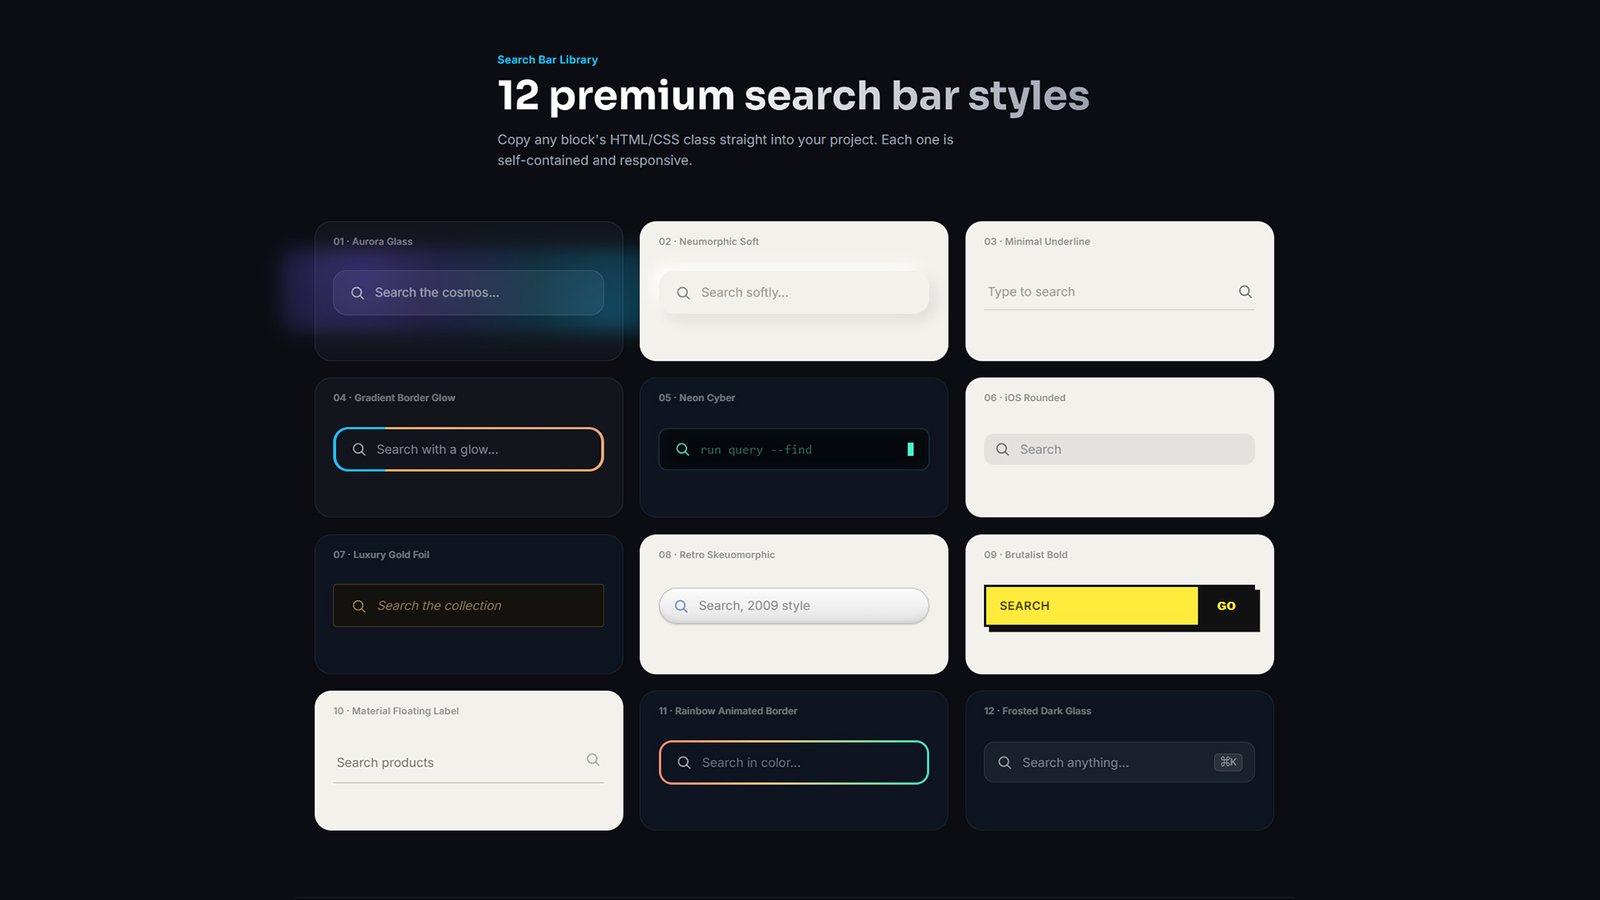The height and width of the screenshot is (900, 1600).
Task: Click the GO button in Brutalist Bold search
Action: 1226,606
